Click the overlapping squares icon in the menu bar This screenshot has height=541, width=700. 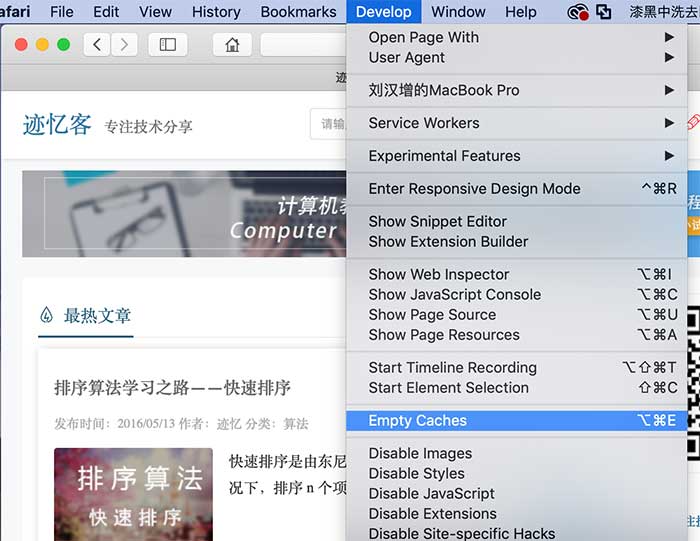point(604,12)
